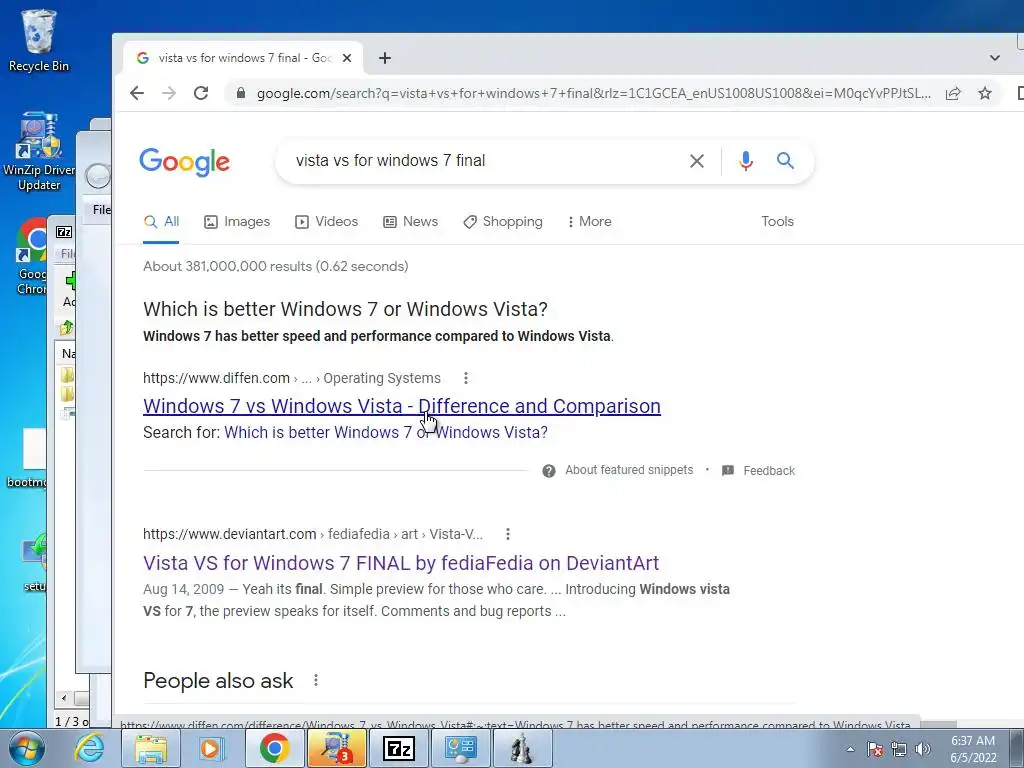Switch to the Videos results tab
The image size is (1024, 768).
(x=327, y=221)
